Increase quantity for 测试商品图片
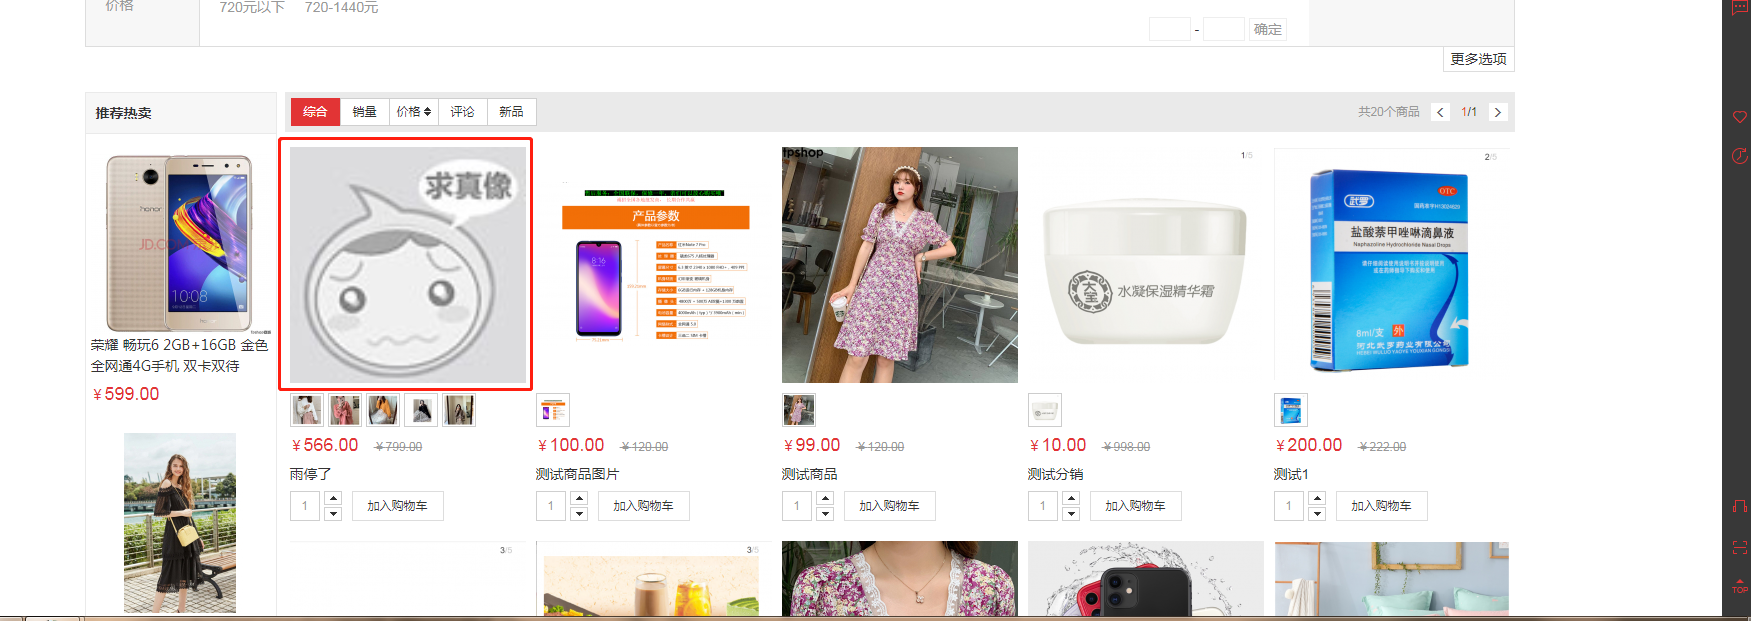1751x621 pixels. pos(579,498)
